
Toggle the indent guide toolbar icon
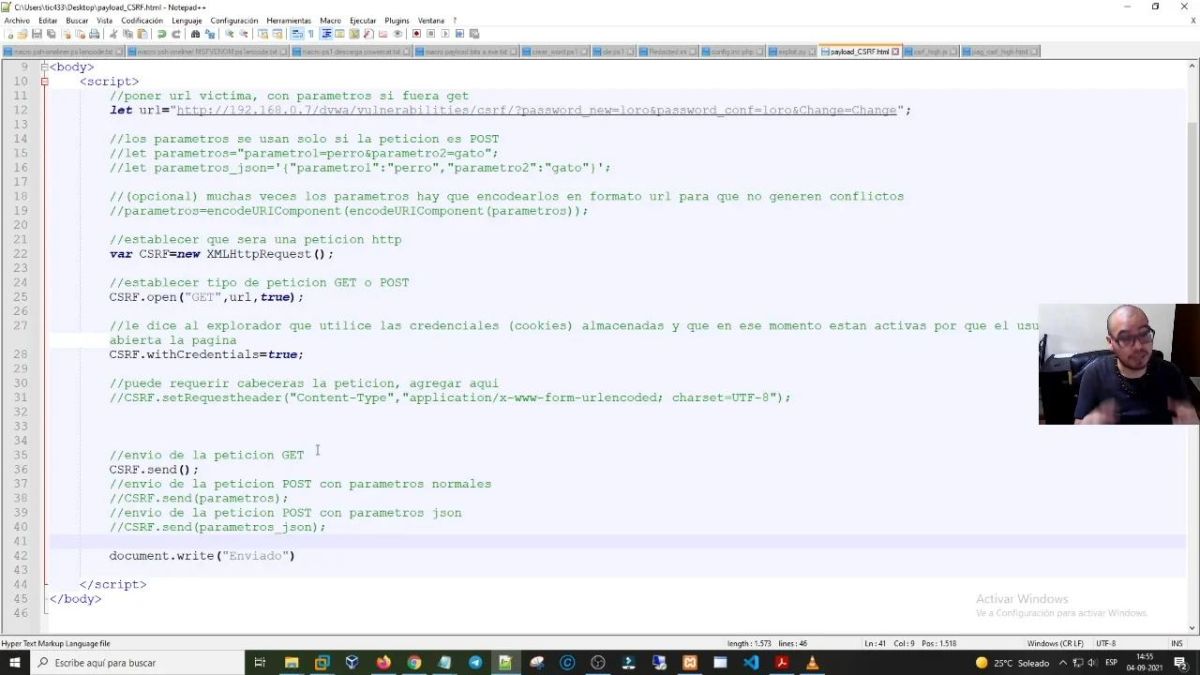click(x=326, y=34)
